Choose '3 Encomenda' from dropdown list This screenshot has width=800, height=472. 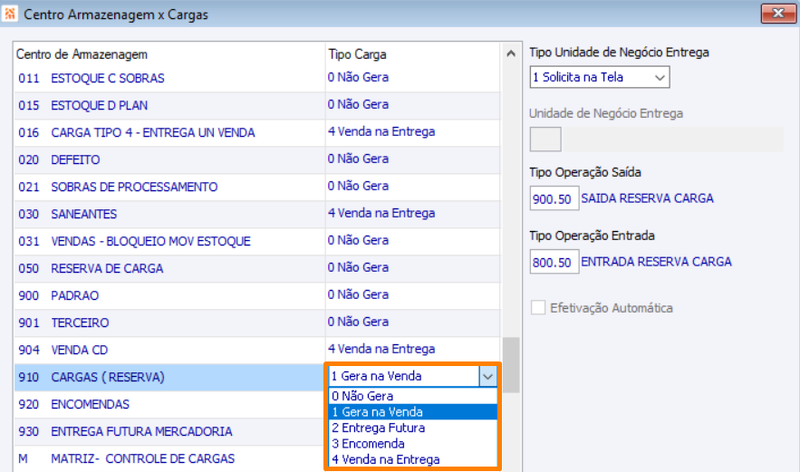pos(413,443)
